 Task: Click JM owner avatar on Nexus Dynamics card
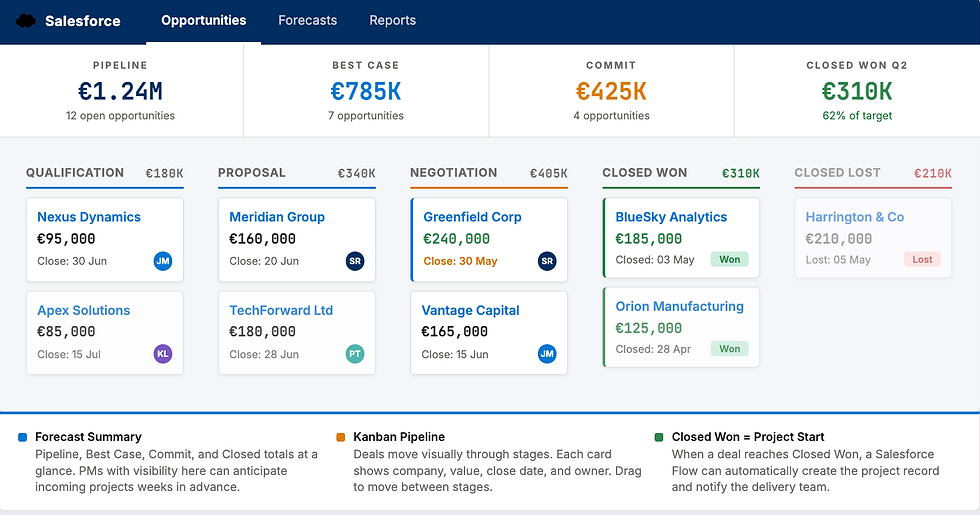tap(163, 261)
